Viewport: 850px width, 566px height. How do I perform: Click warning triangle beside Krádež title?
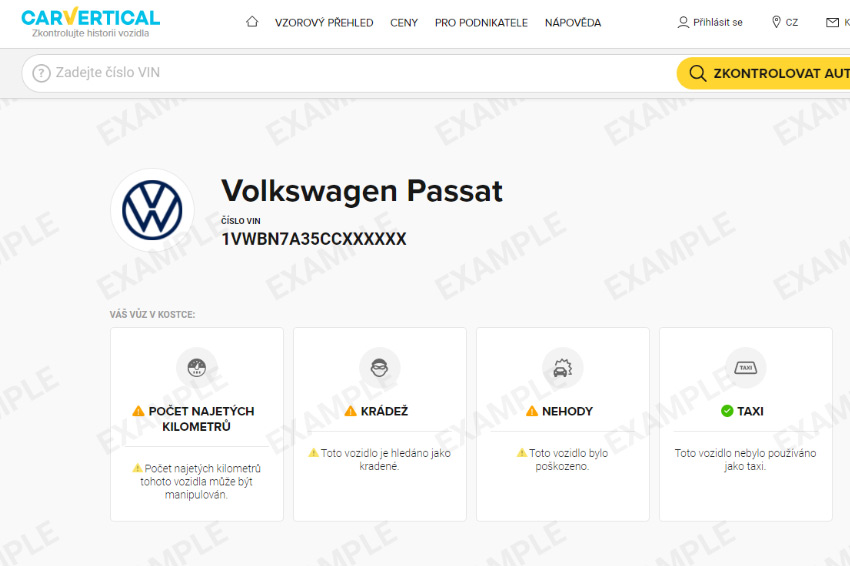351,411
